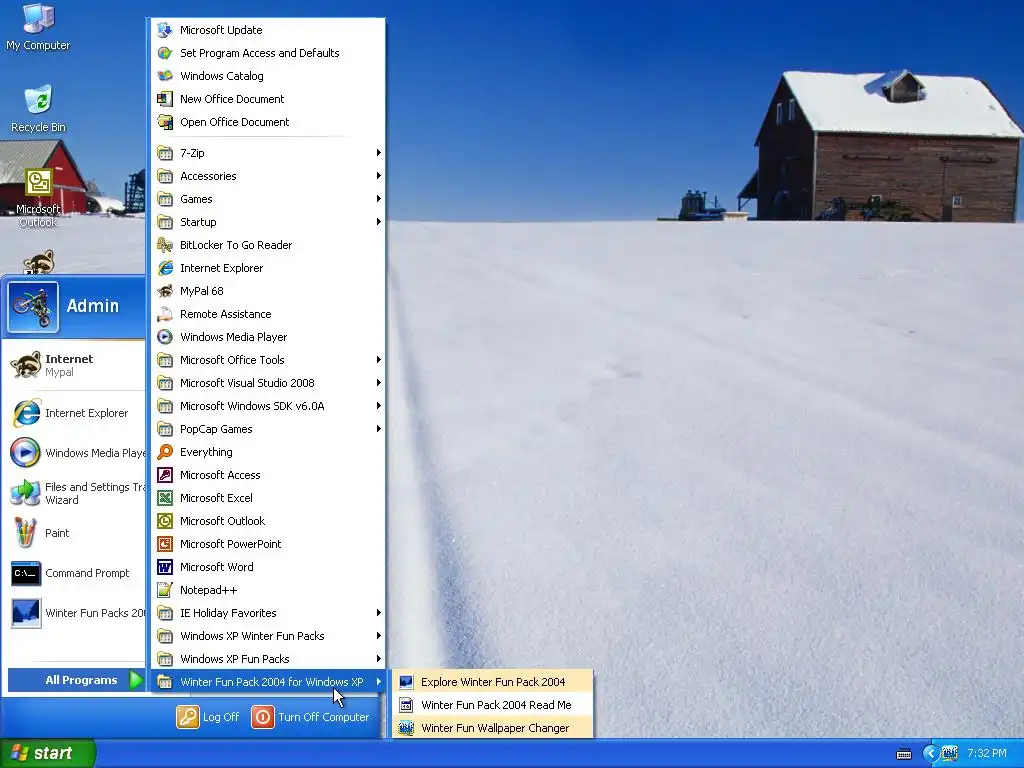Open Remote Assistance icon
The image size is (1024, 768).
tap(165, 314)
